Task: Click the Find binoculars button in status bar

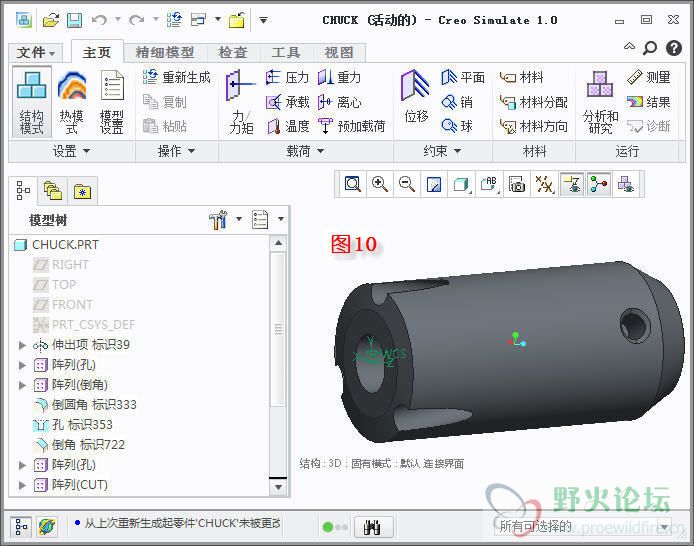Action: (x=373, y=527)
